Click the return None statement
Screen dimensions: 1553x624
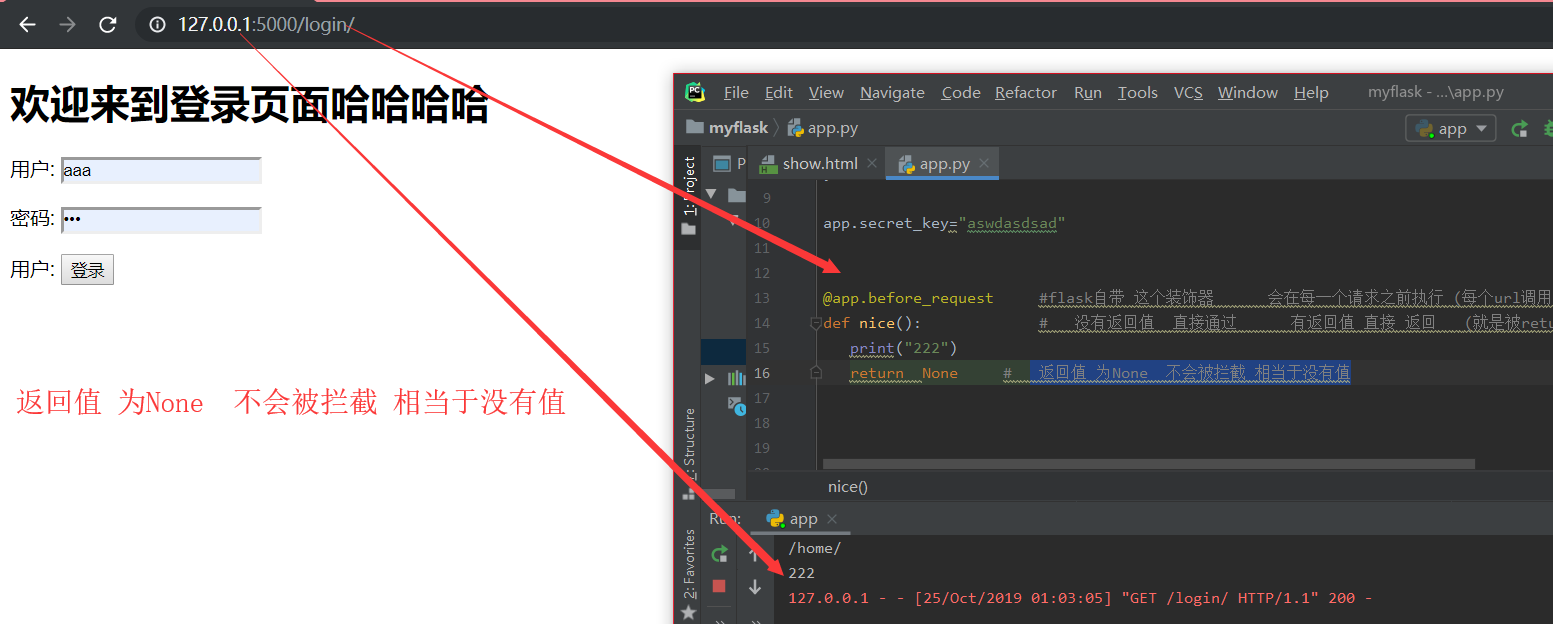[904, 373]
